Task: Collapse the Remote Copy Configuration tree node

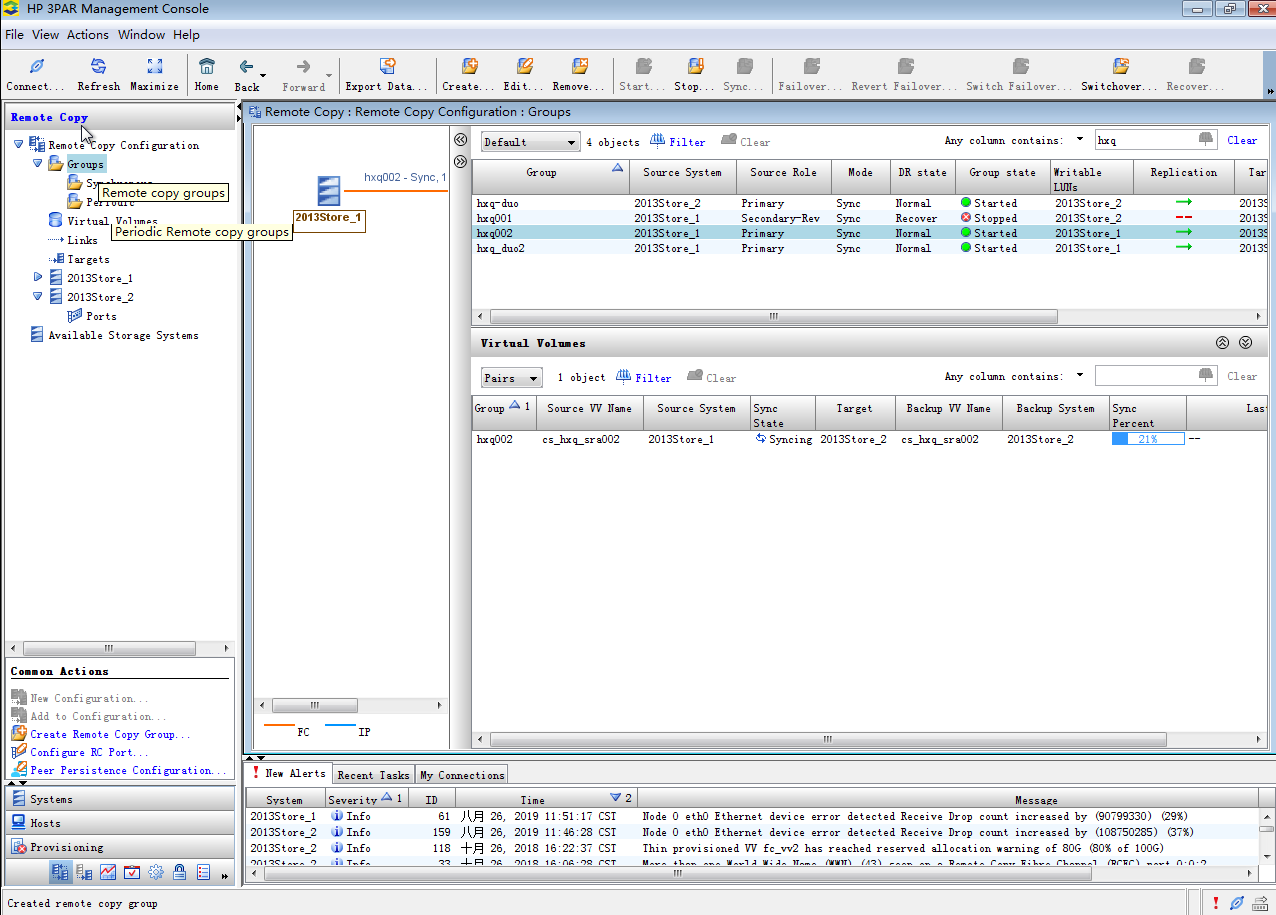Action: pos(19,145)
